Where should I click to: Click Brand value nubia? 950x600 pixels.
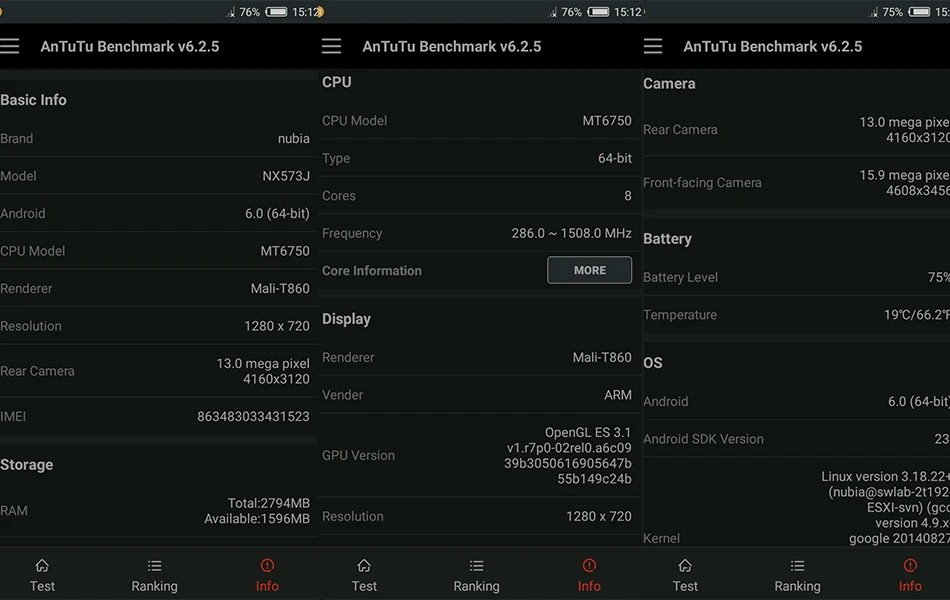(294, 138)
